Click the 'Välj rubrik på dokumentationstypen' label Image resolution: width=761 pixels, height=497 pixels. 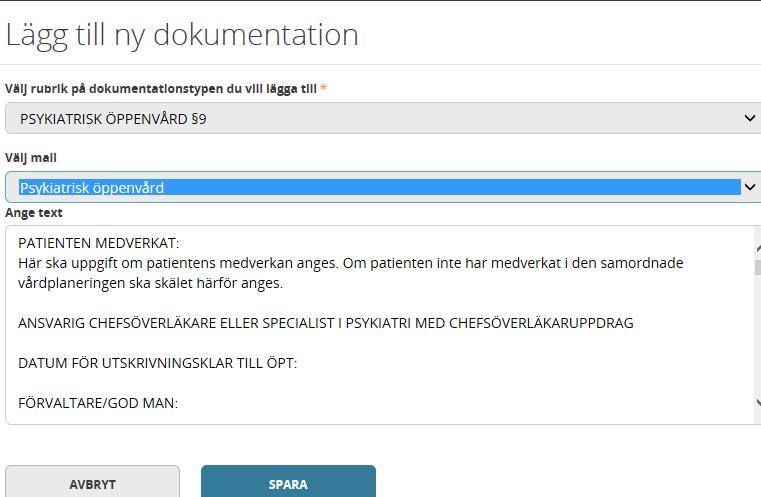click(165, 89)
